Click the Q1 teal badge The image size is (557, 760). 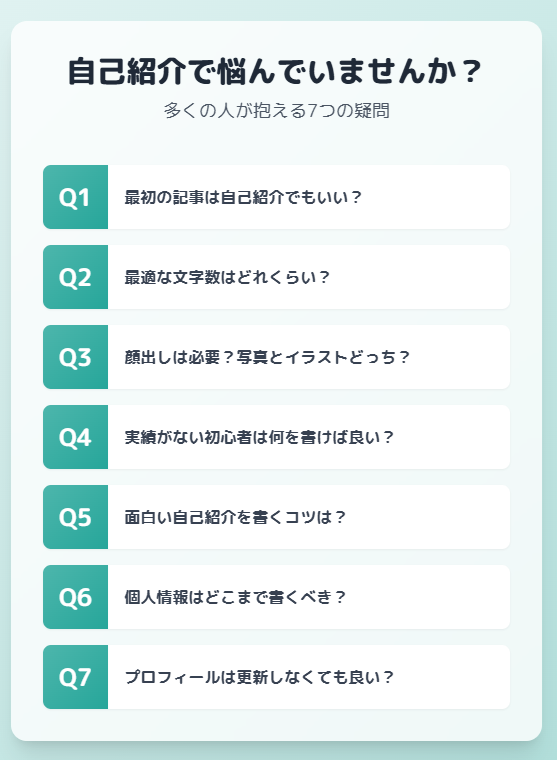click(x=75, y=197)
